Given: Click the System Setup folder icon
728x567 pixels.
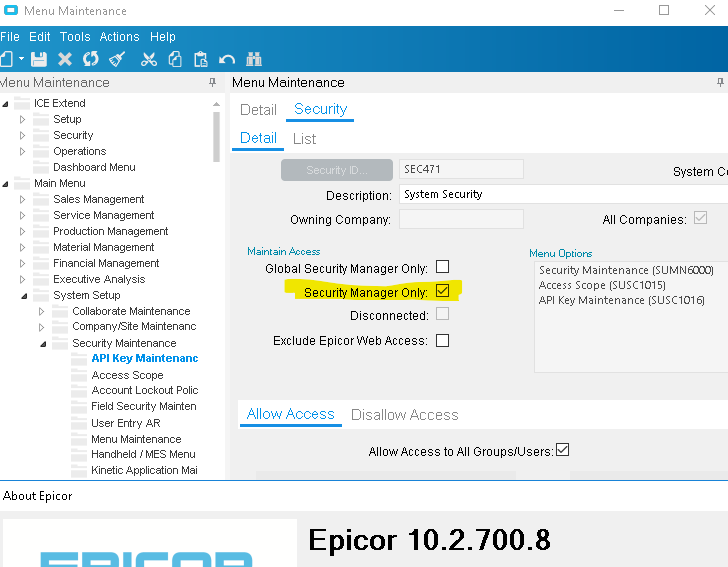Looking at the screenshot, I should [x=41, y=295].
